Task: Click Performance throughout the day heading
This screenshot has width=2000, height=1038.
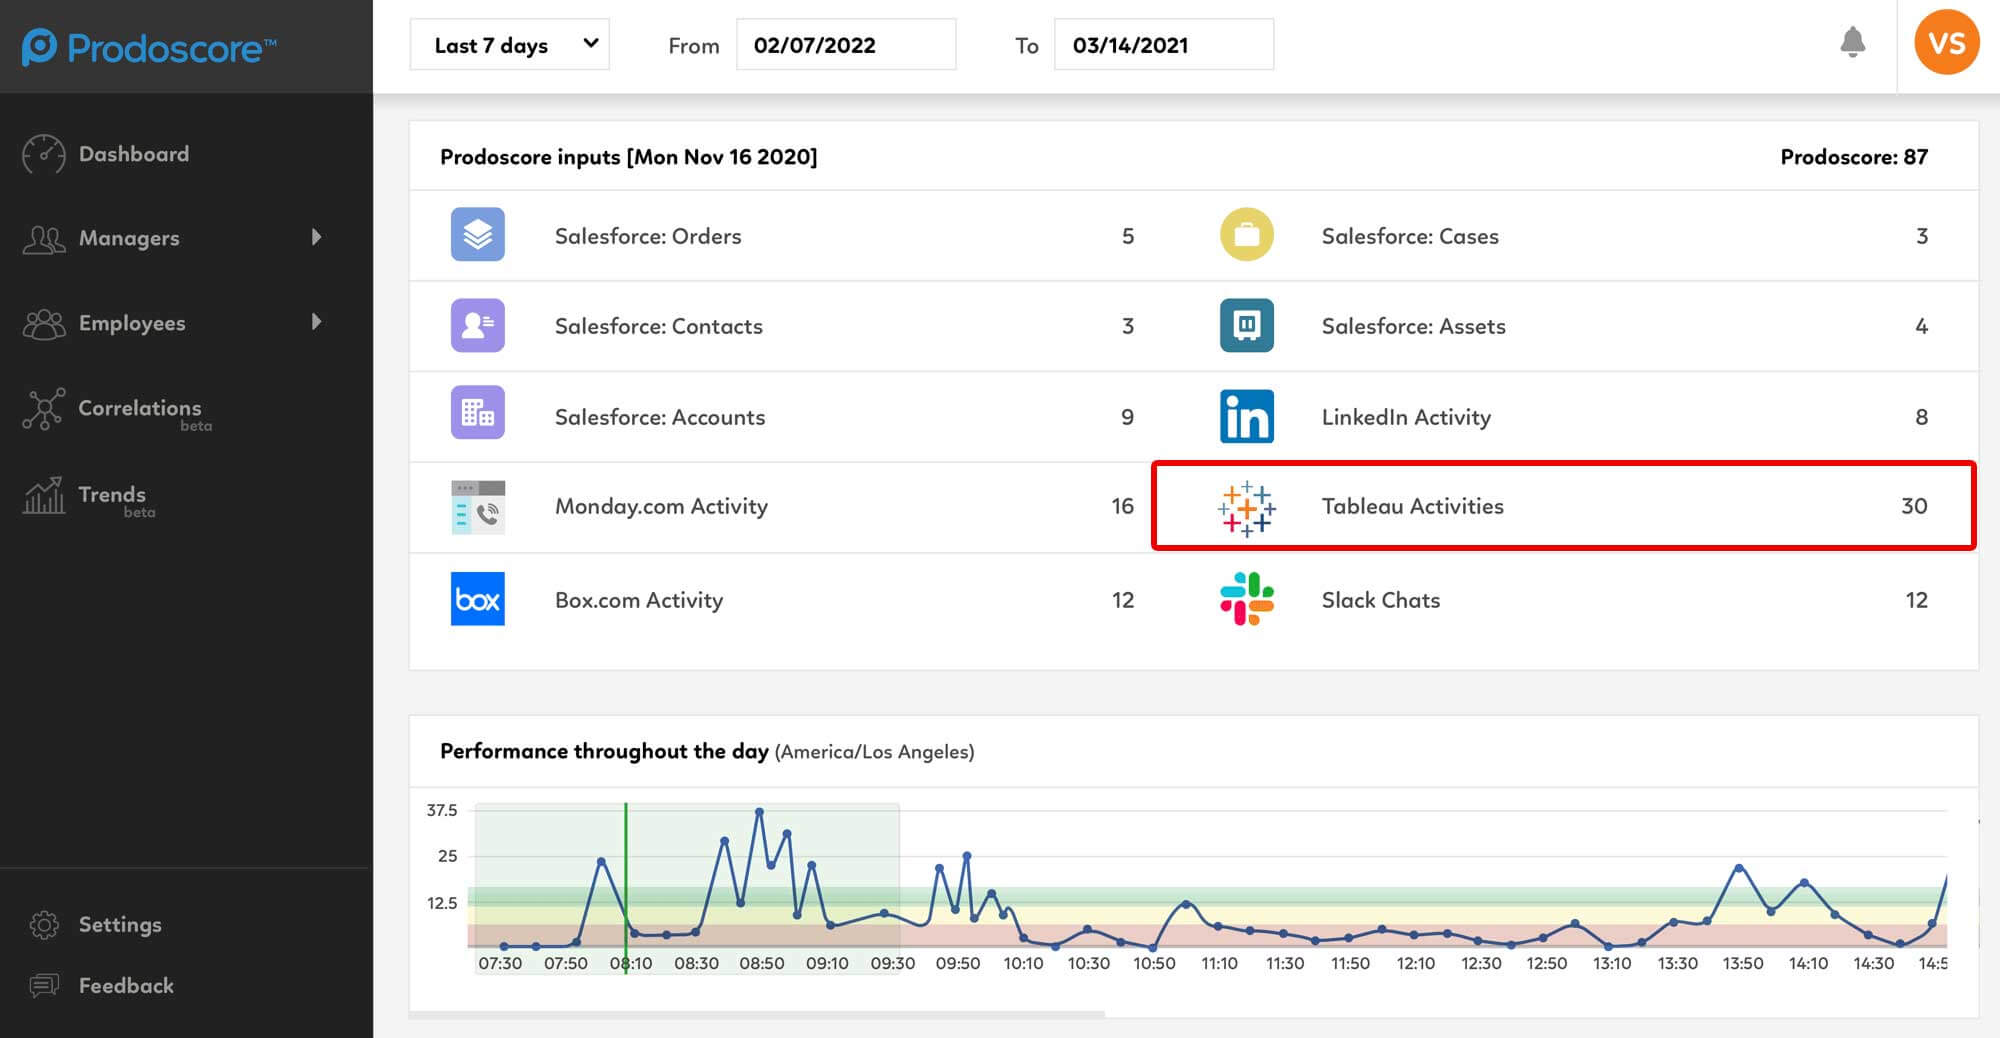Action: tap(604, 751)
